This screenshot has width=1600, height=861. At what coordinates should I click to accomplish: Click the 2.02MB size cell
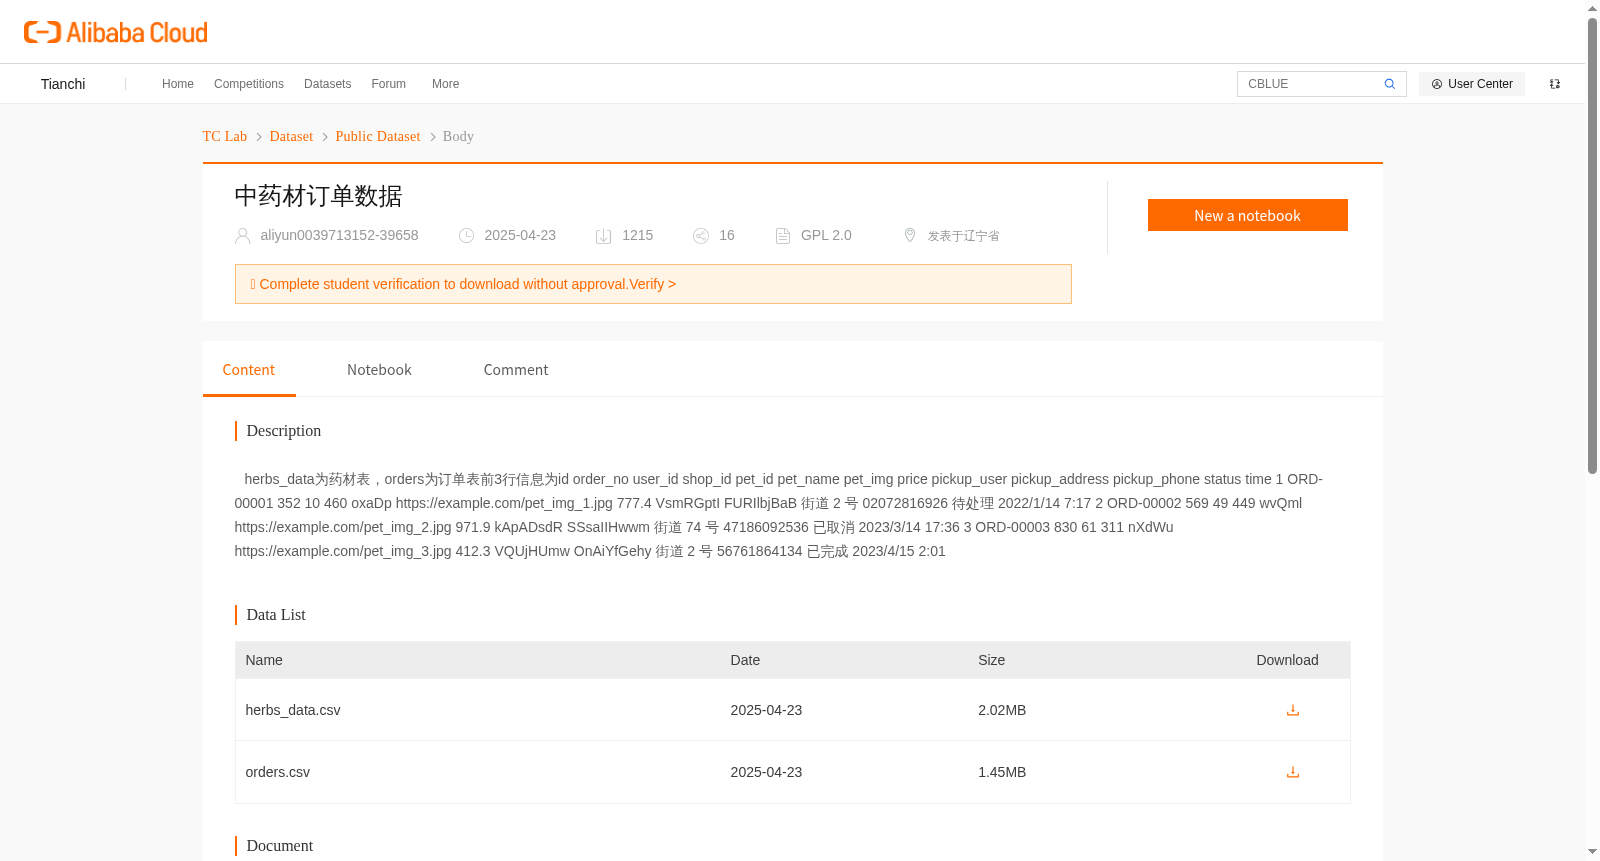pos(1002,710)
